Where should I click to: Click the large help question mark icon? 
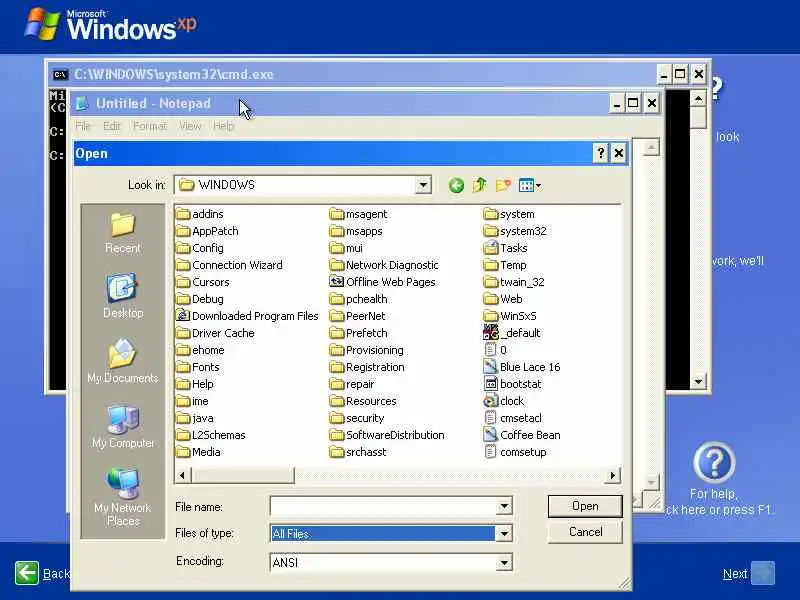pyautogui.click(x=714, y=463)
